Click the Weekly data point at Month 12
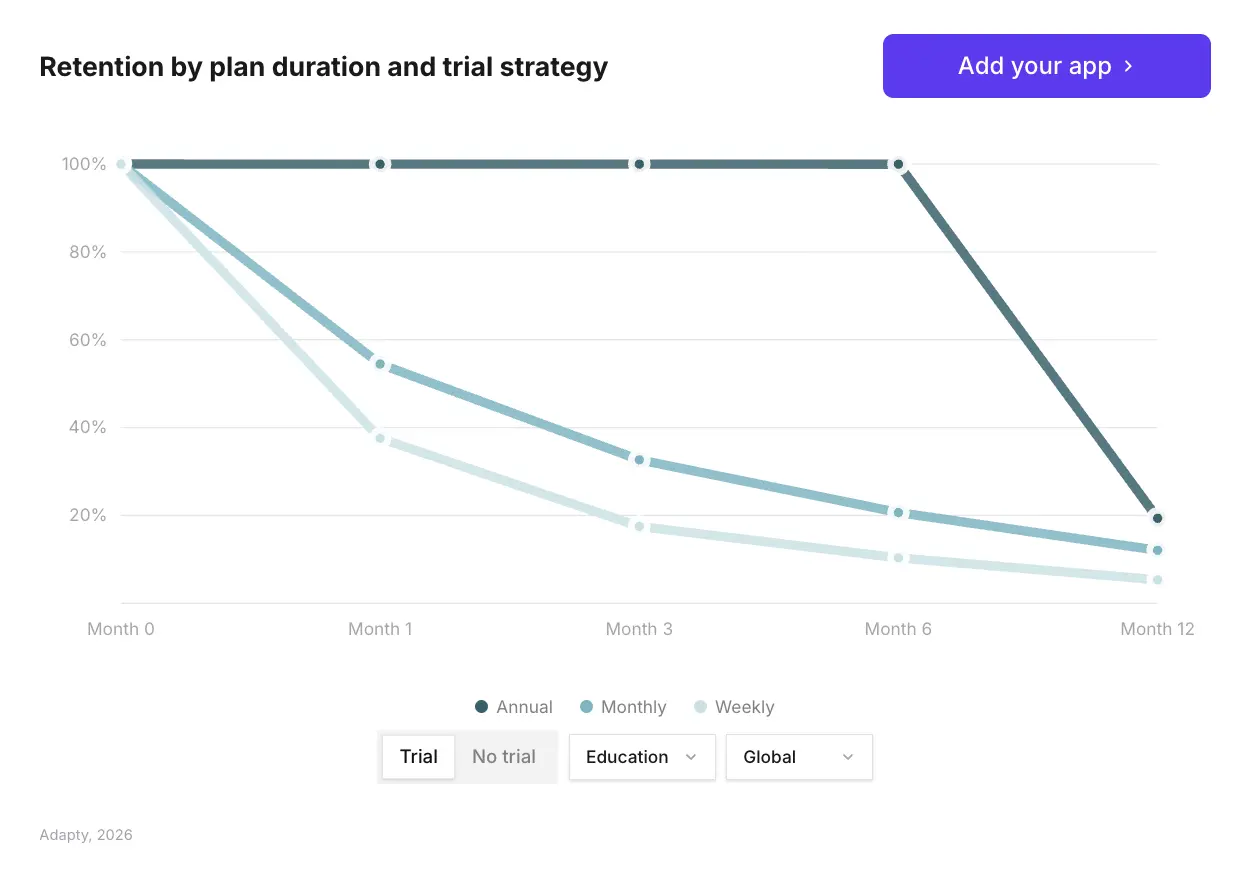This screenshot has width=1244, height=884. click(x=1157, y=580)
